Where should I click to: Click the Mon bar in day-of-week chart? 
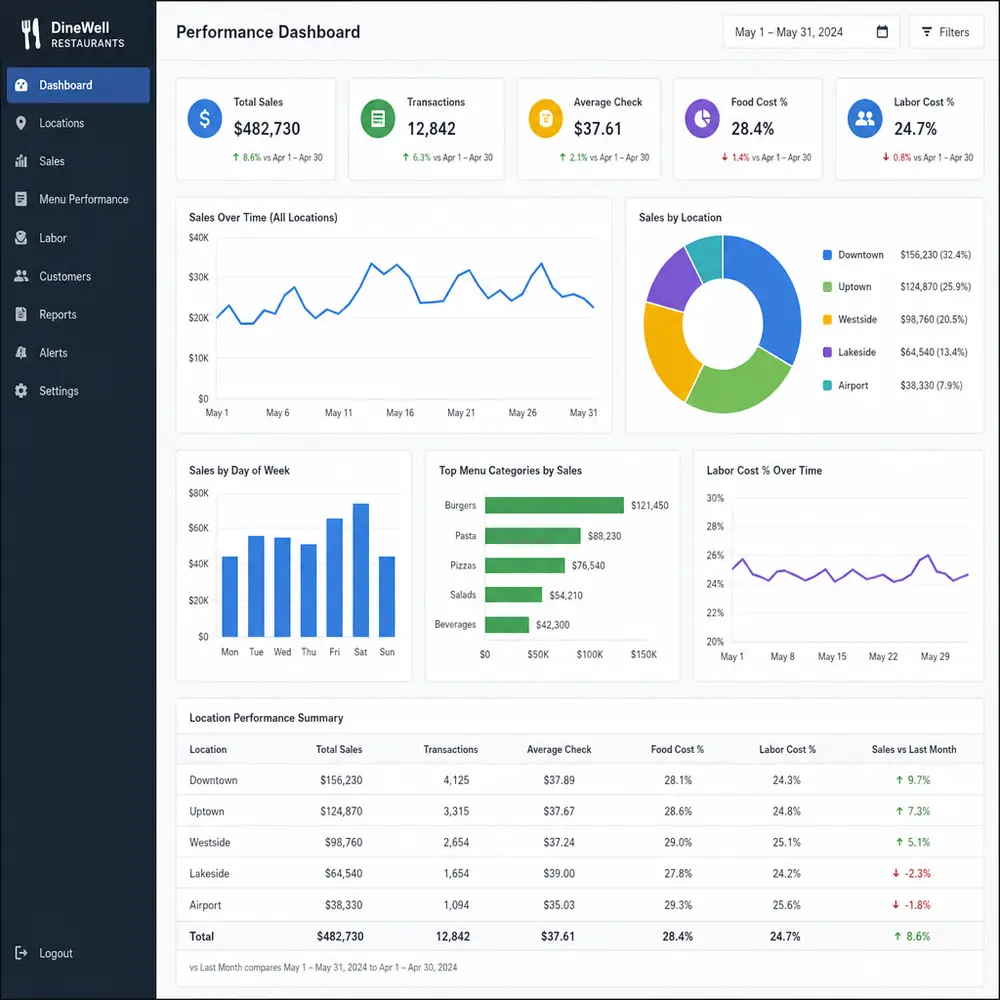pos(230,596)
